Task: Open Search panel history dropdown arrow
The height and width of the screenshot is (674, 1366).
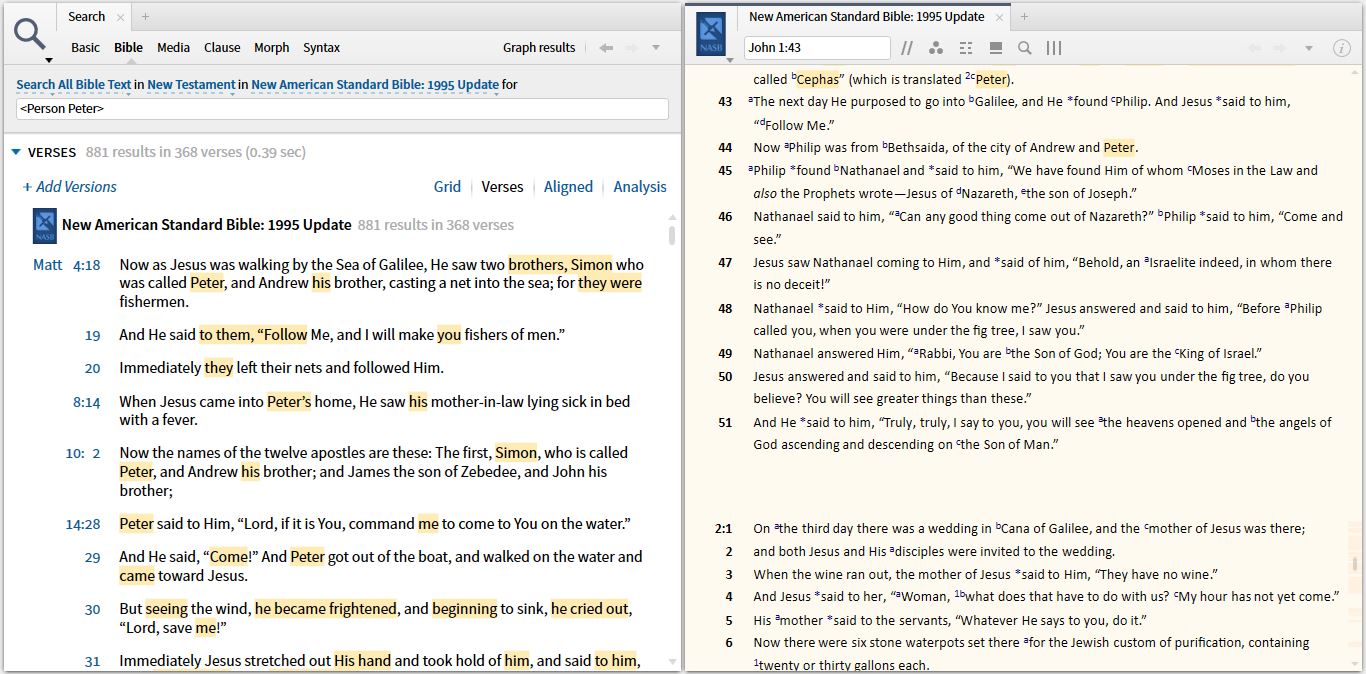Action: pyautogui.click(x=656, y=47)
